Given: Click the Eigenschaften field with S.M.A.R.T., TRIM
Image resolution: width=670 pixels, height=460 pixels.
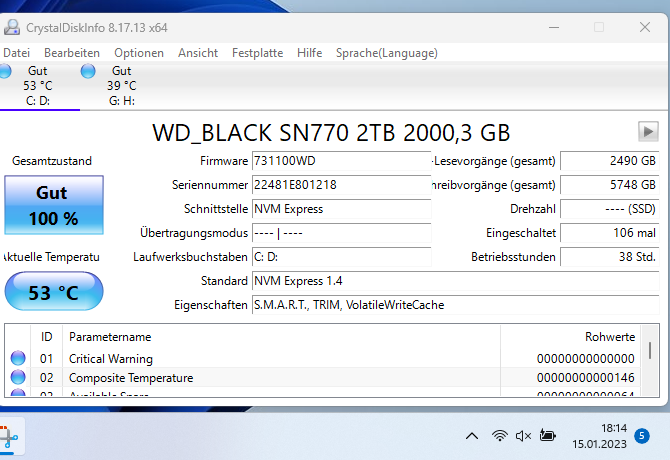Looking at the screenshot, I should tap(455, 305).
